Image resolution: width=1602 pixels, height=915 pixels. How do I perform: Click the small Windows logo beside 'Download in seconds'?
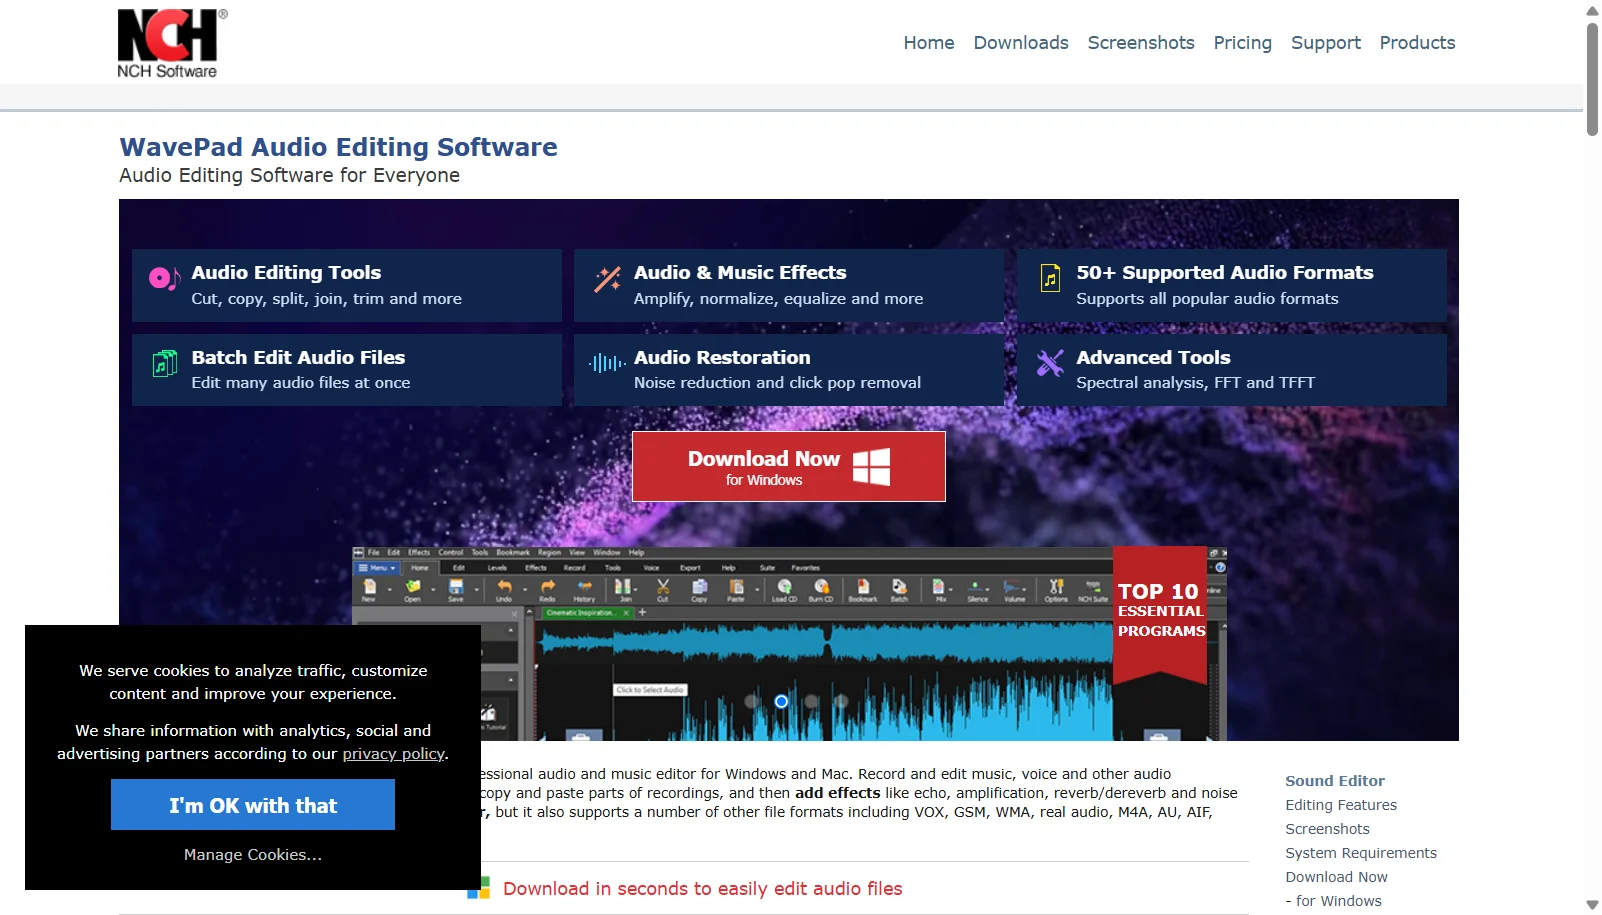click(479, 888)
